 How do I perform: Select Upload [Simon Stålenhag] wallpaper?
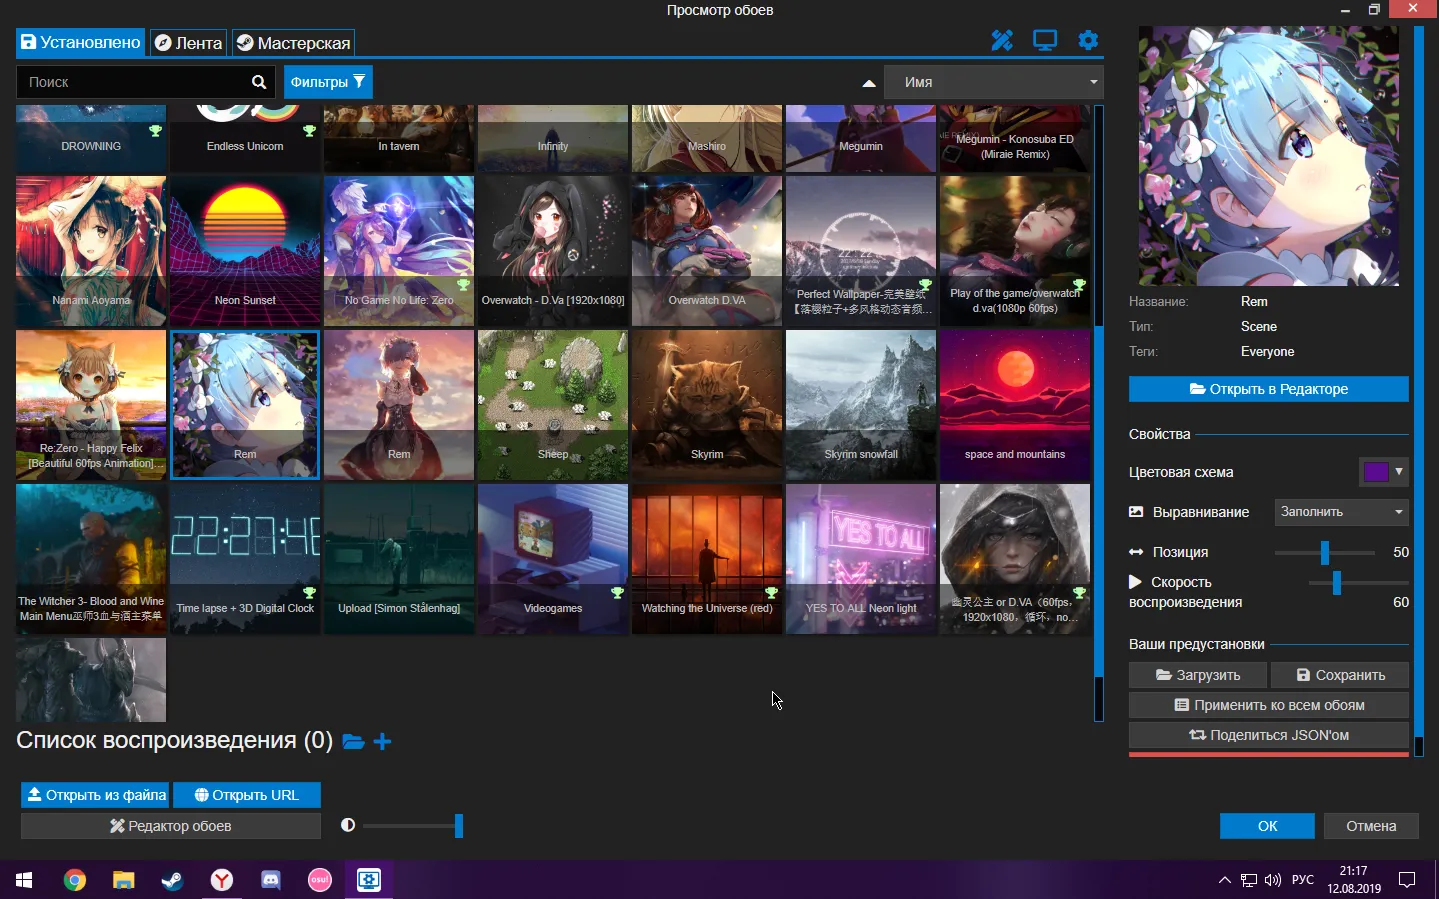399,559
